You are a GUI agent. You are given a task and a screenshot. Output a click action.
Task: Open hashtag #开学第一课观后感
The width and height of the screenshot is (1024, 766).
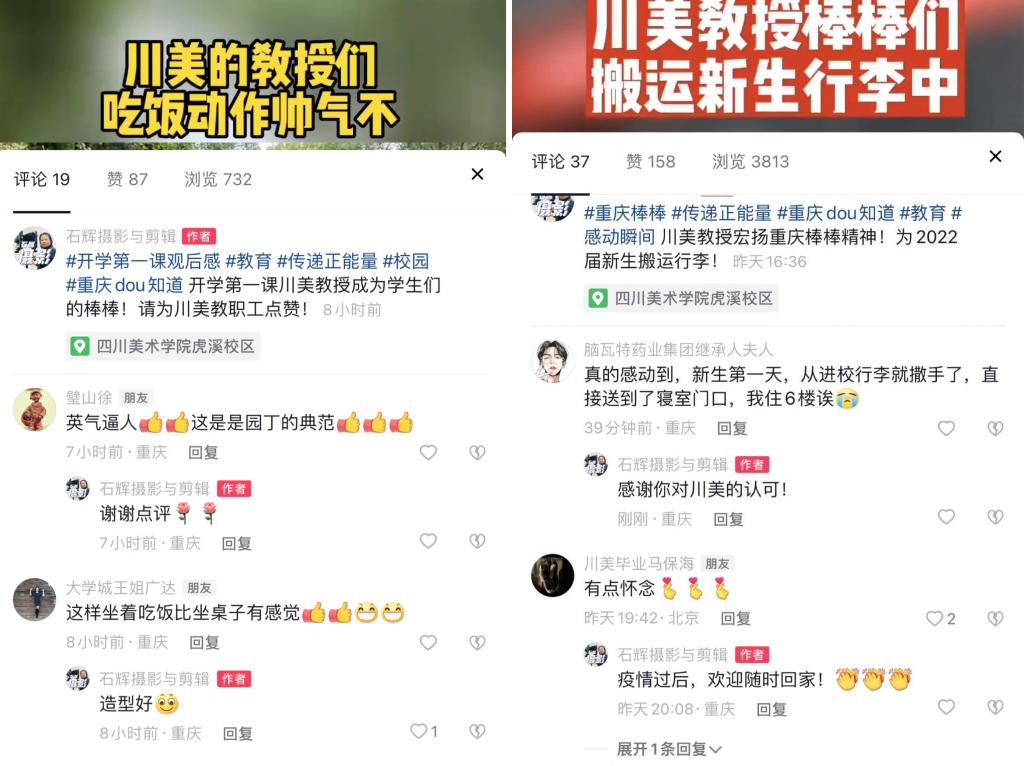point(143,261)
